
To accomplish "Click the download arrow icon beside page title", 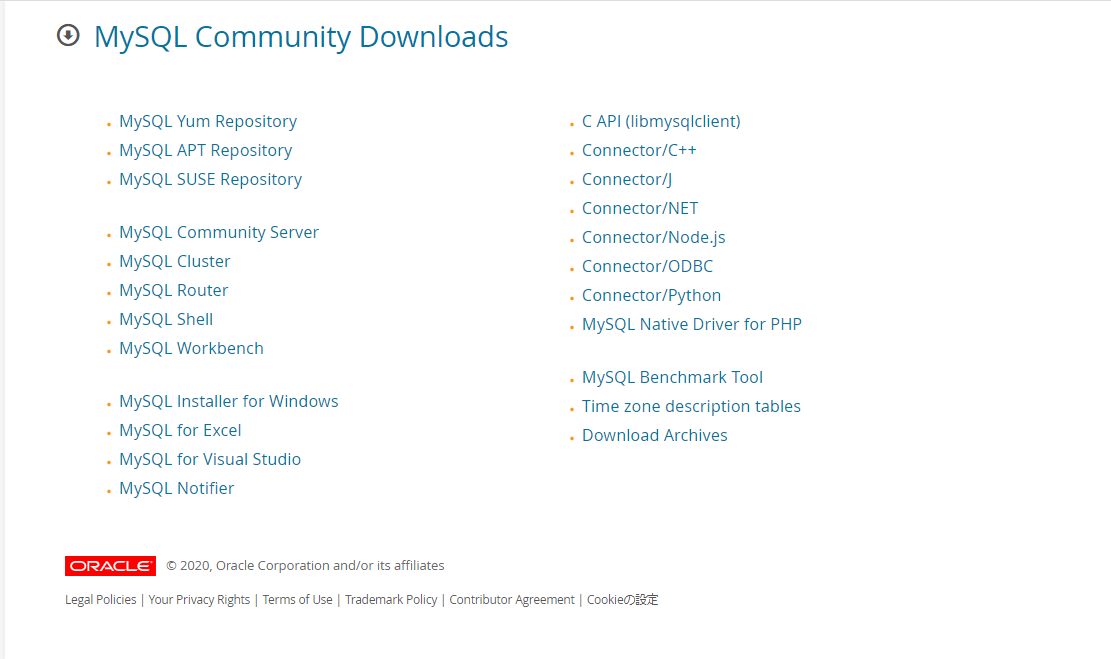I will pyautogui.click(x=68, y=37).
